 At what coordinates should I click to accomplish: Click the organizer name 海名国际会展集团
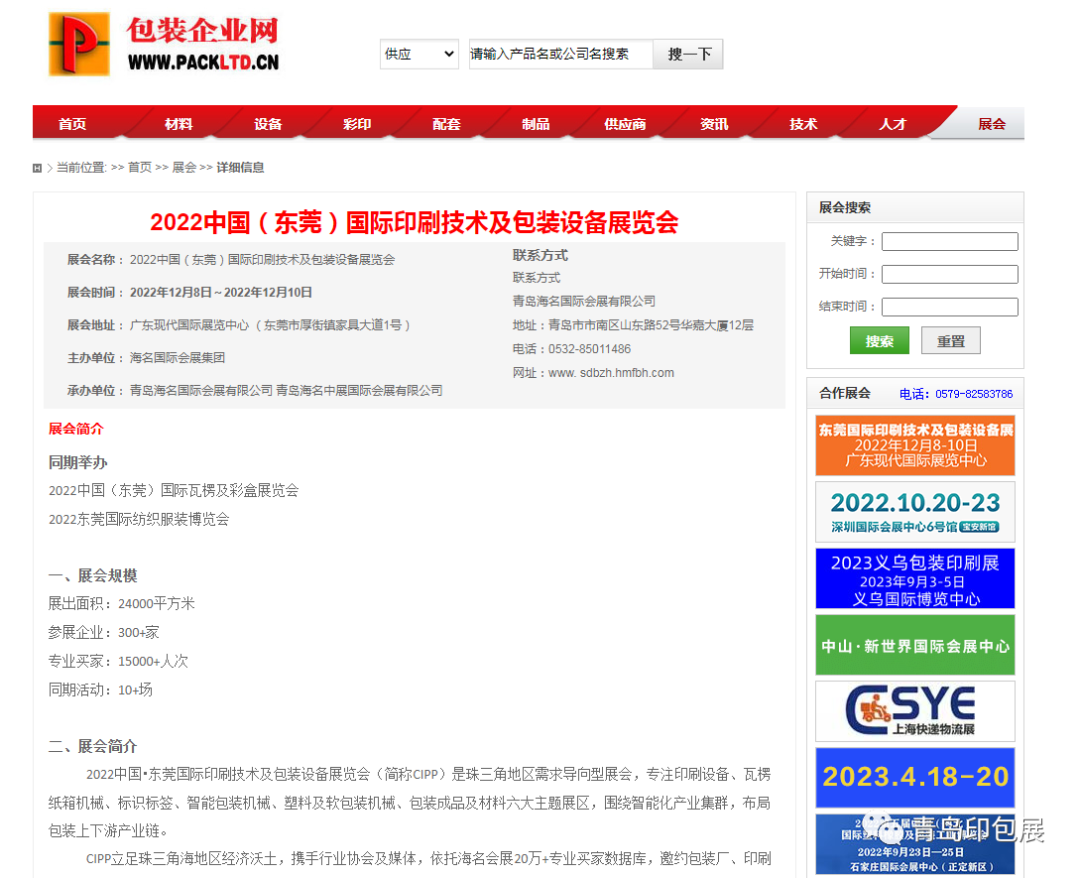coord(177,357)
